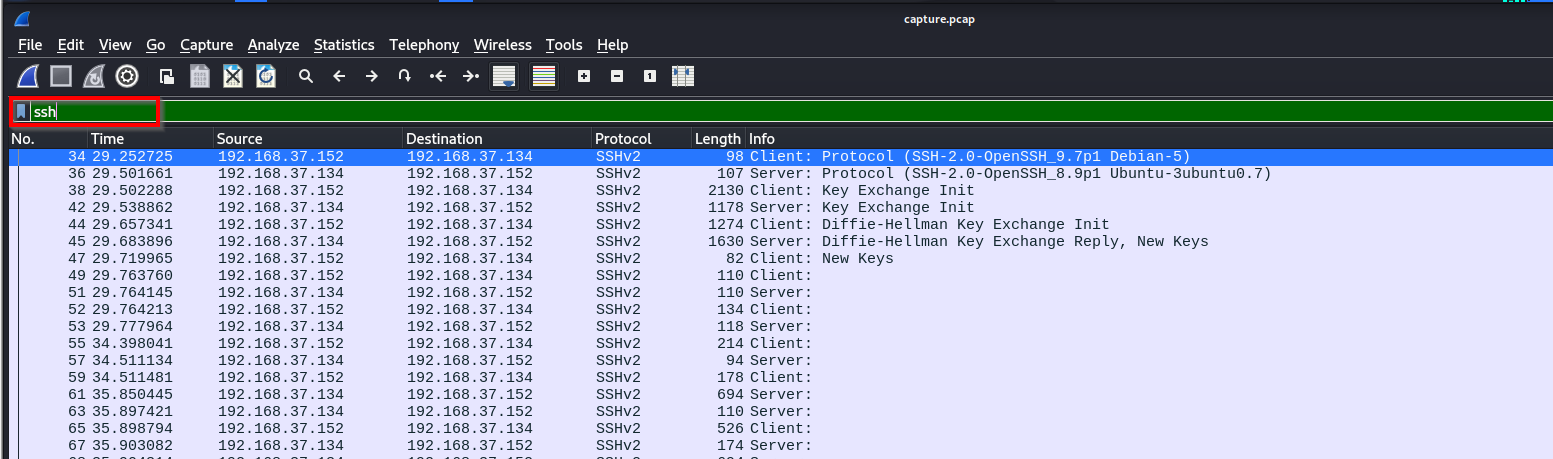This screenshot has width=1553, height=459.
Task: Select packet 45 Diffie-Hellman Key Exchange Reply
Action: point(781,242)
